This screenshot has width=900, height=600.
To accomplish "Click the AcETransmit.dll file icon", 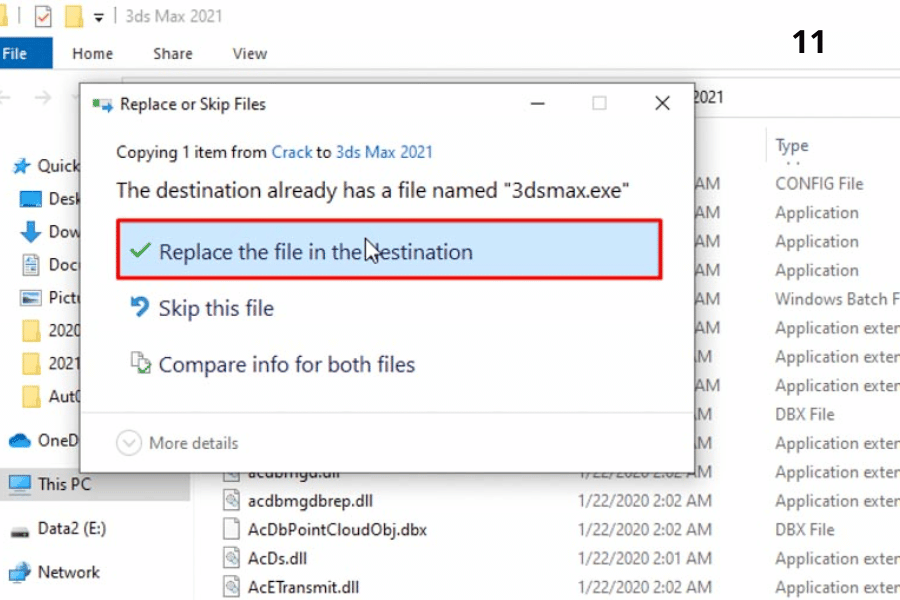I will [x=231, y=587].
